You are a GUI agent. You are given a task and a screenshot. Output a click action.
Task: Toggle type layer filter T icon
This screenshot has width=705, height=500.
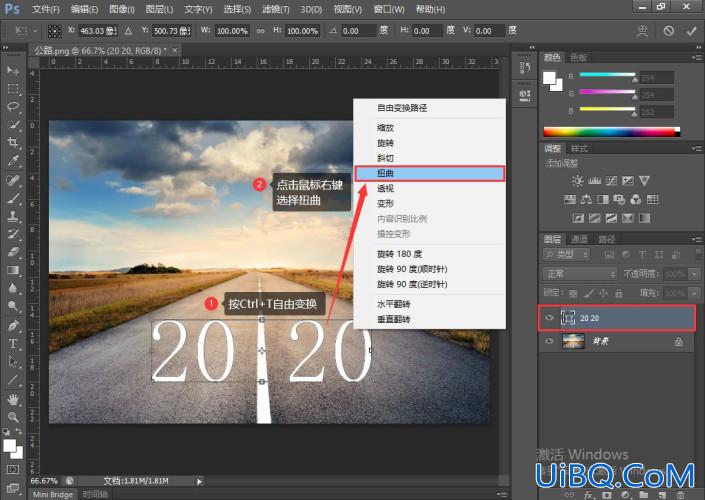click(x=642, y=254)
